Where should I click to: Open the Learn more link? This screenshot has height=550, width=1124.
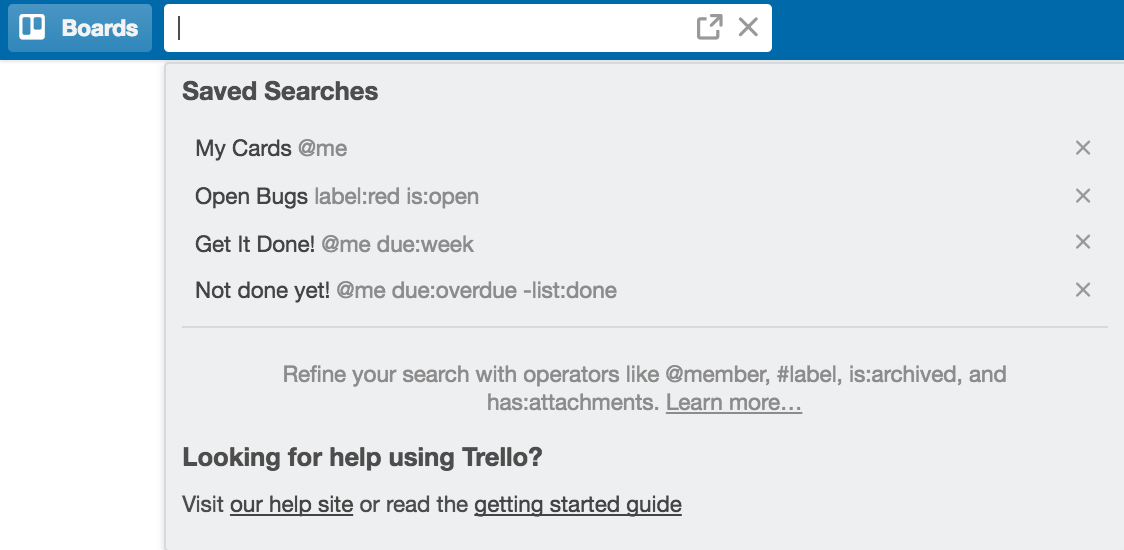pos(734,403)
